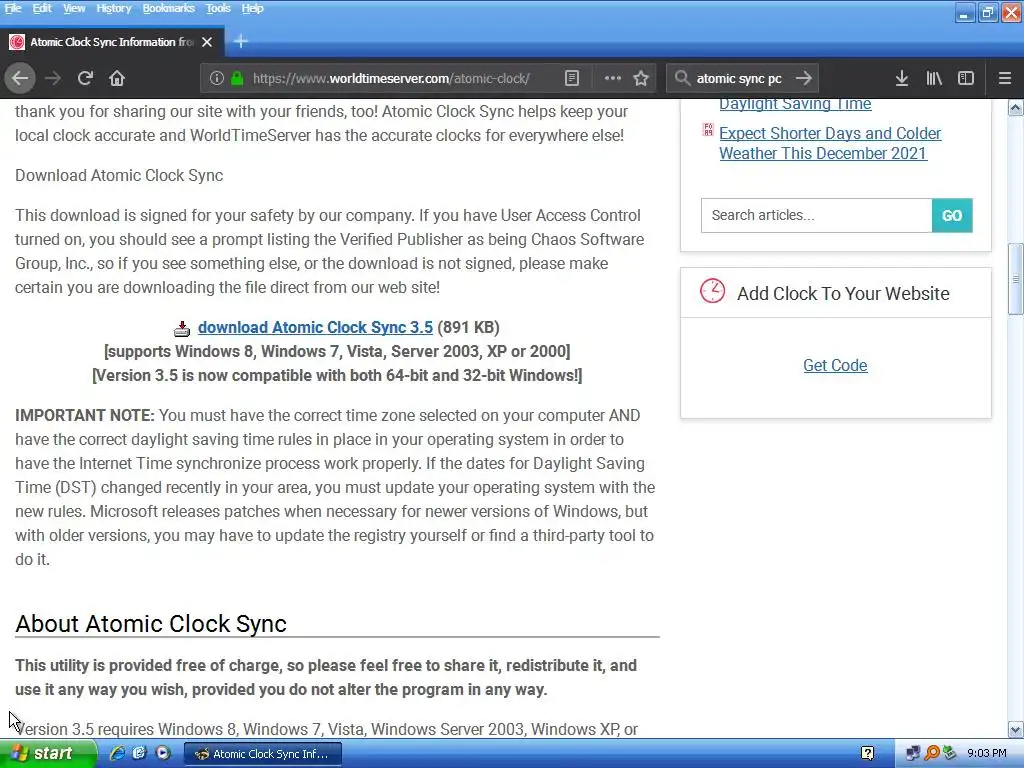1024x768 pixels.
Task: Close the Atomic Clock Sync tab
Action: click(x=207, y=42)
